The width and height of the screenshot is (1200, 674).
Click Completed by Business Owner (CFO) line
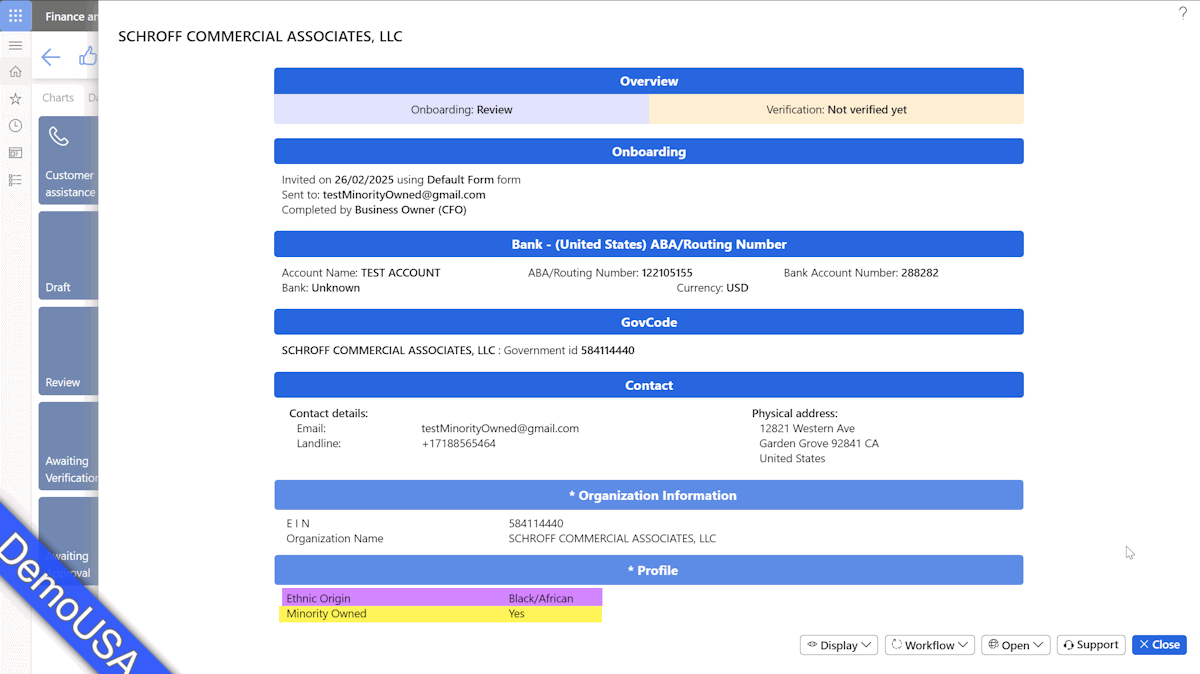[374, 210]
